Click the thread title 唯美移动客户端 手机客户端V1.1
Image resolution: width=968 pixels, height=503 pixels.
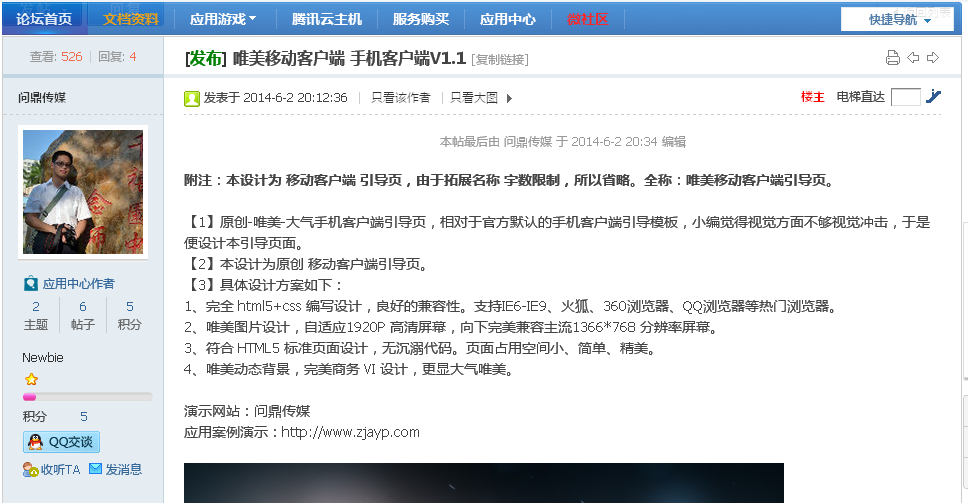[349, 58]
